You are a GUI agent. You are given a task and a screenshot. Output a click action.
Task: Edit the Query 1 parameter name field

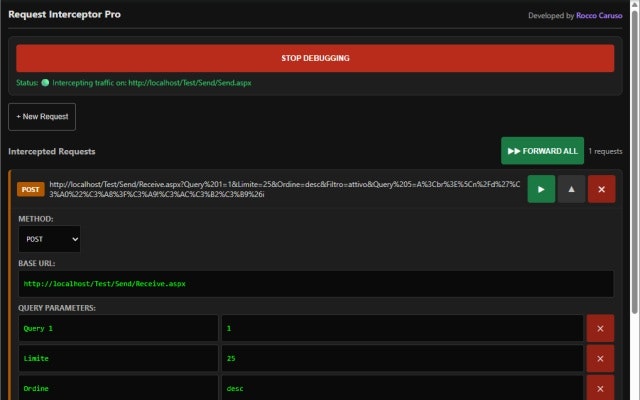coord(118,328)
